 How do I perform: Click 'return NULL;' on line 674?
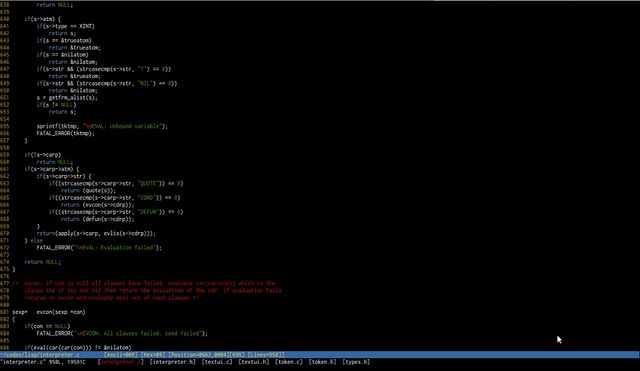42,262
